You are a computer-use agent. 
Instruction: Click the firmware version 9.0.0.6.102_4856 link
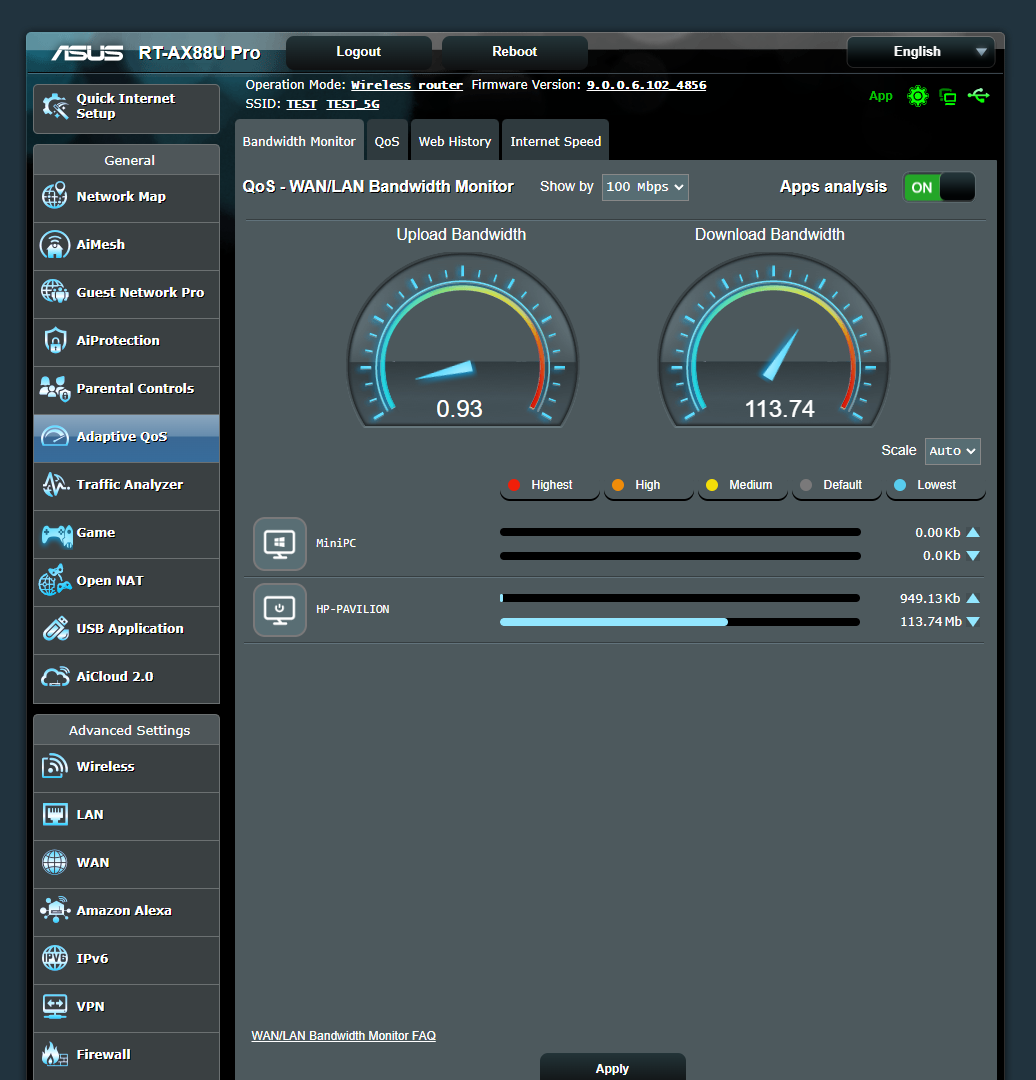(646, 85)
